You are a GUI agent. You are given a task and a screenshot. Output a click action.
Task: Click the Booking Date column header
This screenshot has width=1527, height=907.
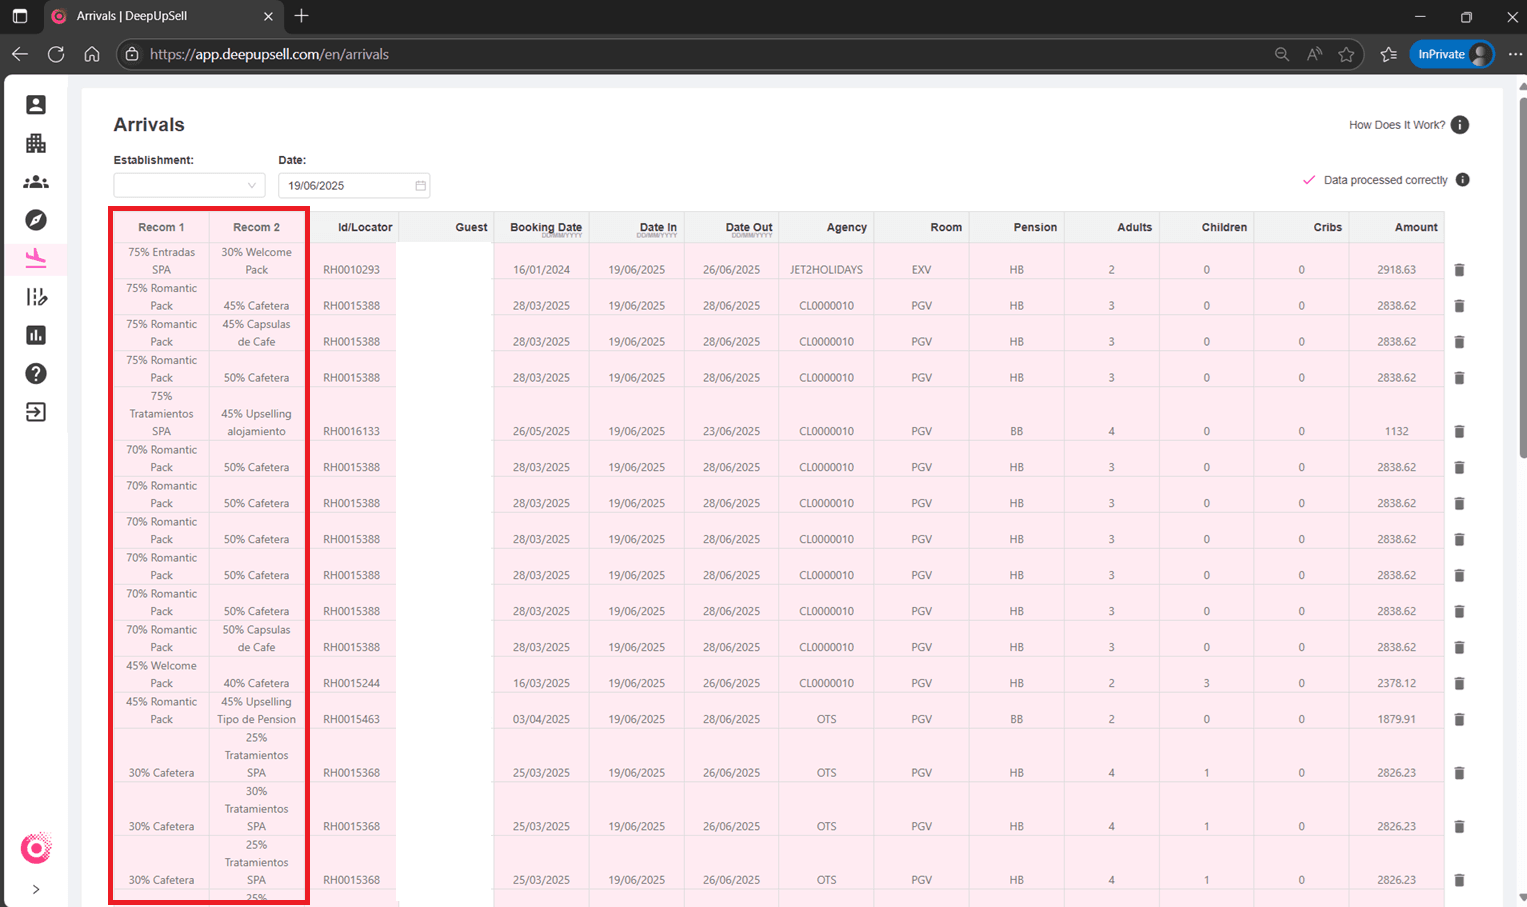[x=545, y=227]
